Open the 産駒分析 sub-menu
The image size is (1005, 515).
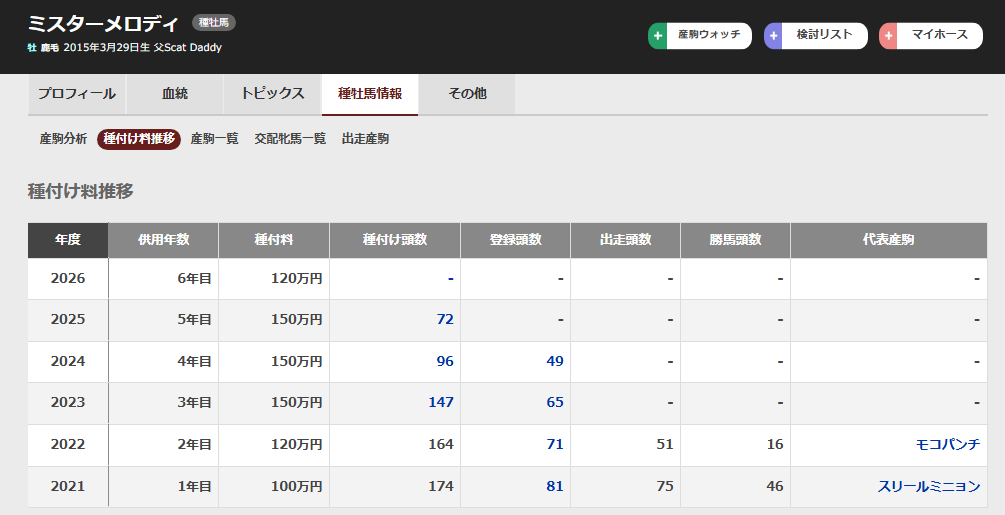(63, 139)
